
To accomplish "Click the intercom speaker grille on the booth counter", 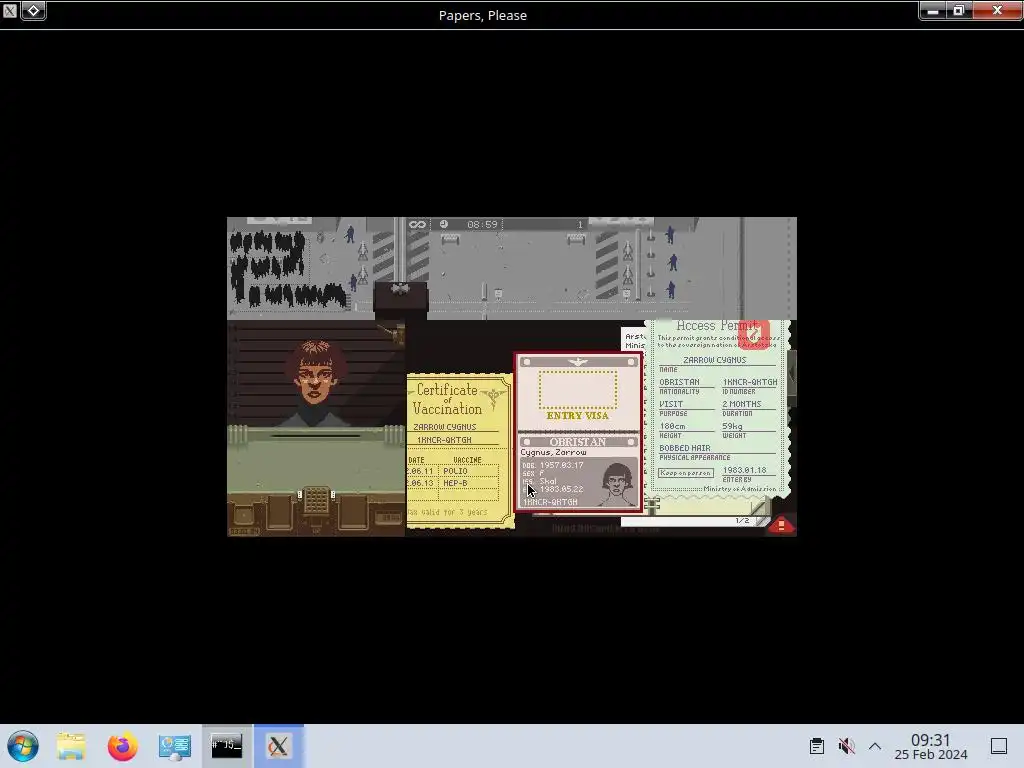I will click(316, 500).
